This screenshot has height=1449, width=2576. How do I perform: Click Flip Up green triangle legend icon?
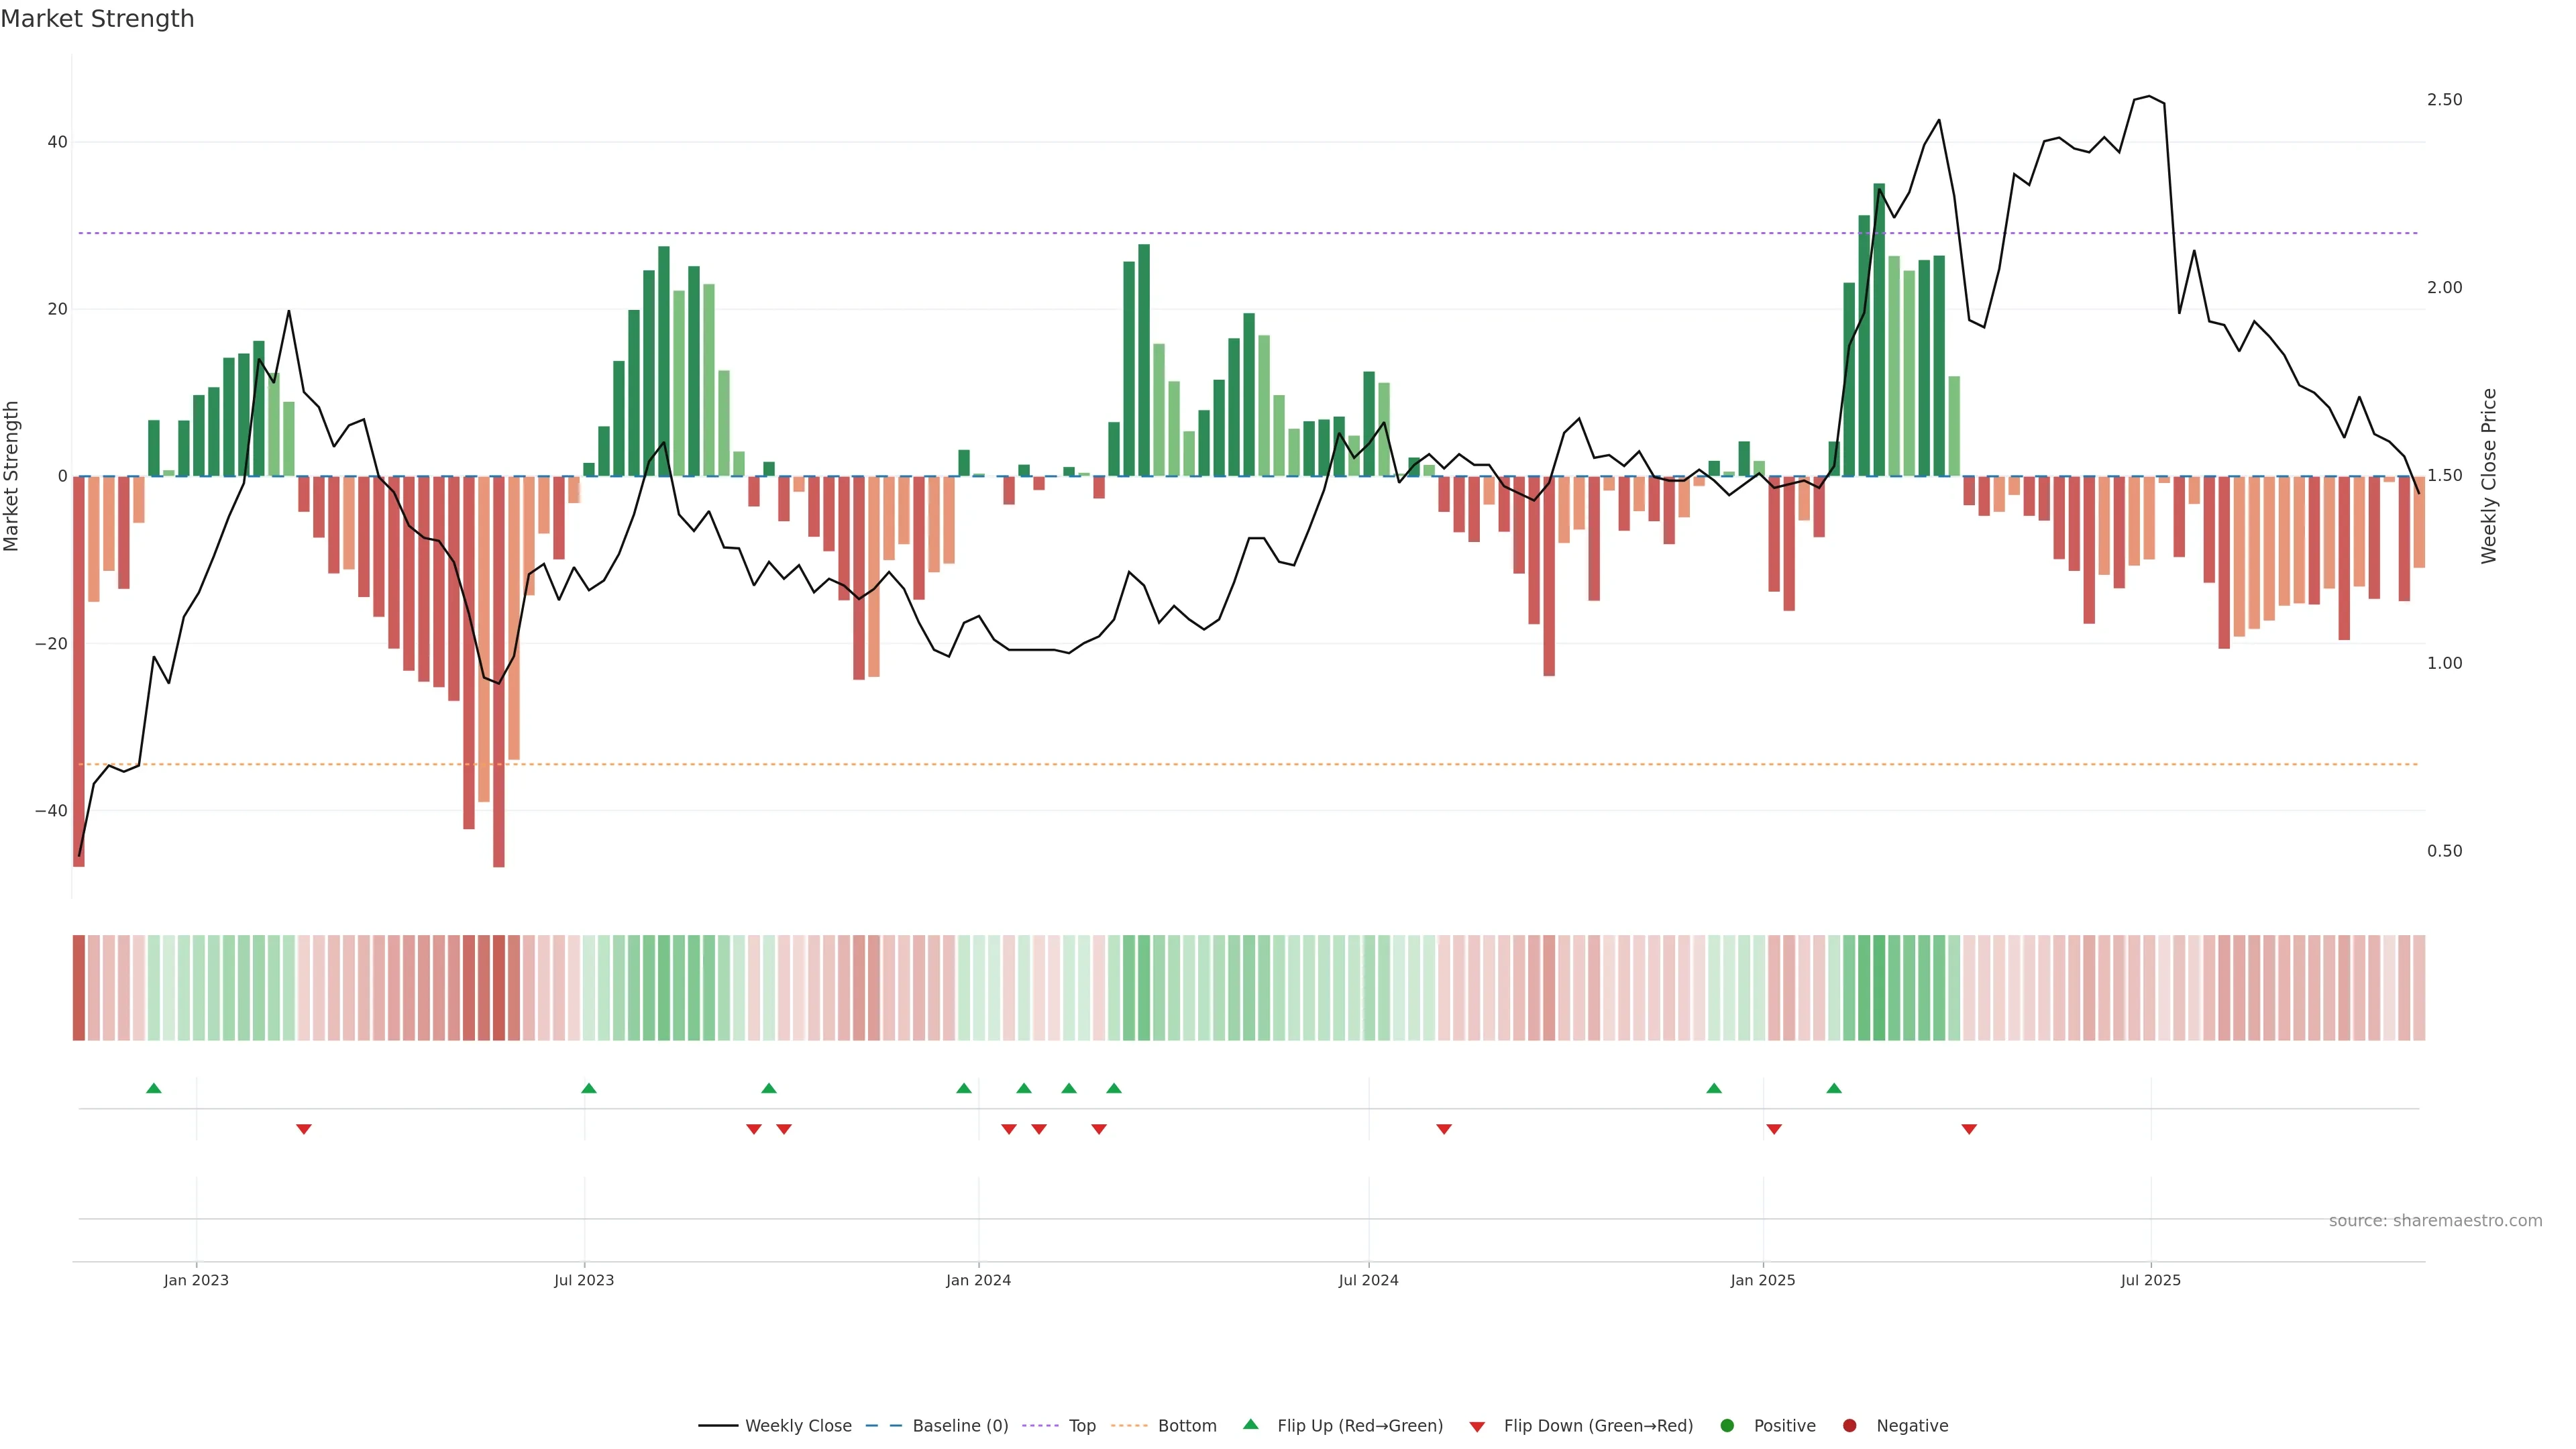[1250, 1425]
